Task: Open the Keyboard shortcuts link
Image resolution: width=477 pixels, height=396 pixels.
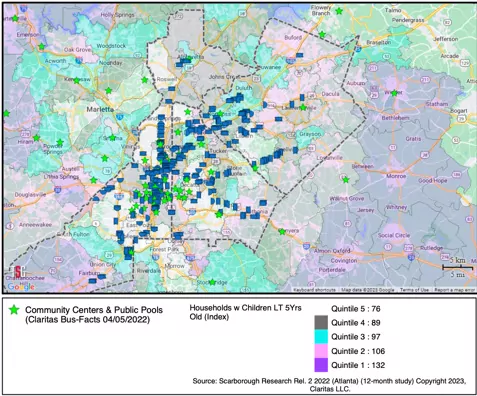Action: (314, 290)
